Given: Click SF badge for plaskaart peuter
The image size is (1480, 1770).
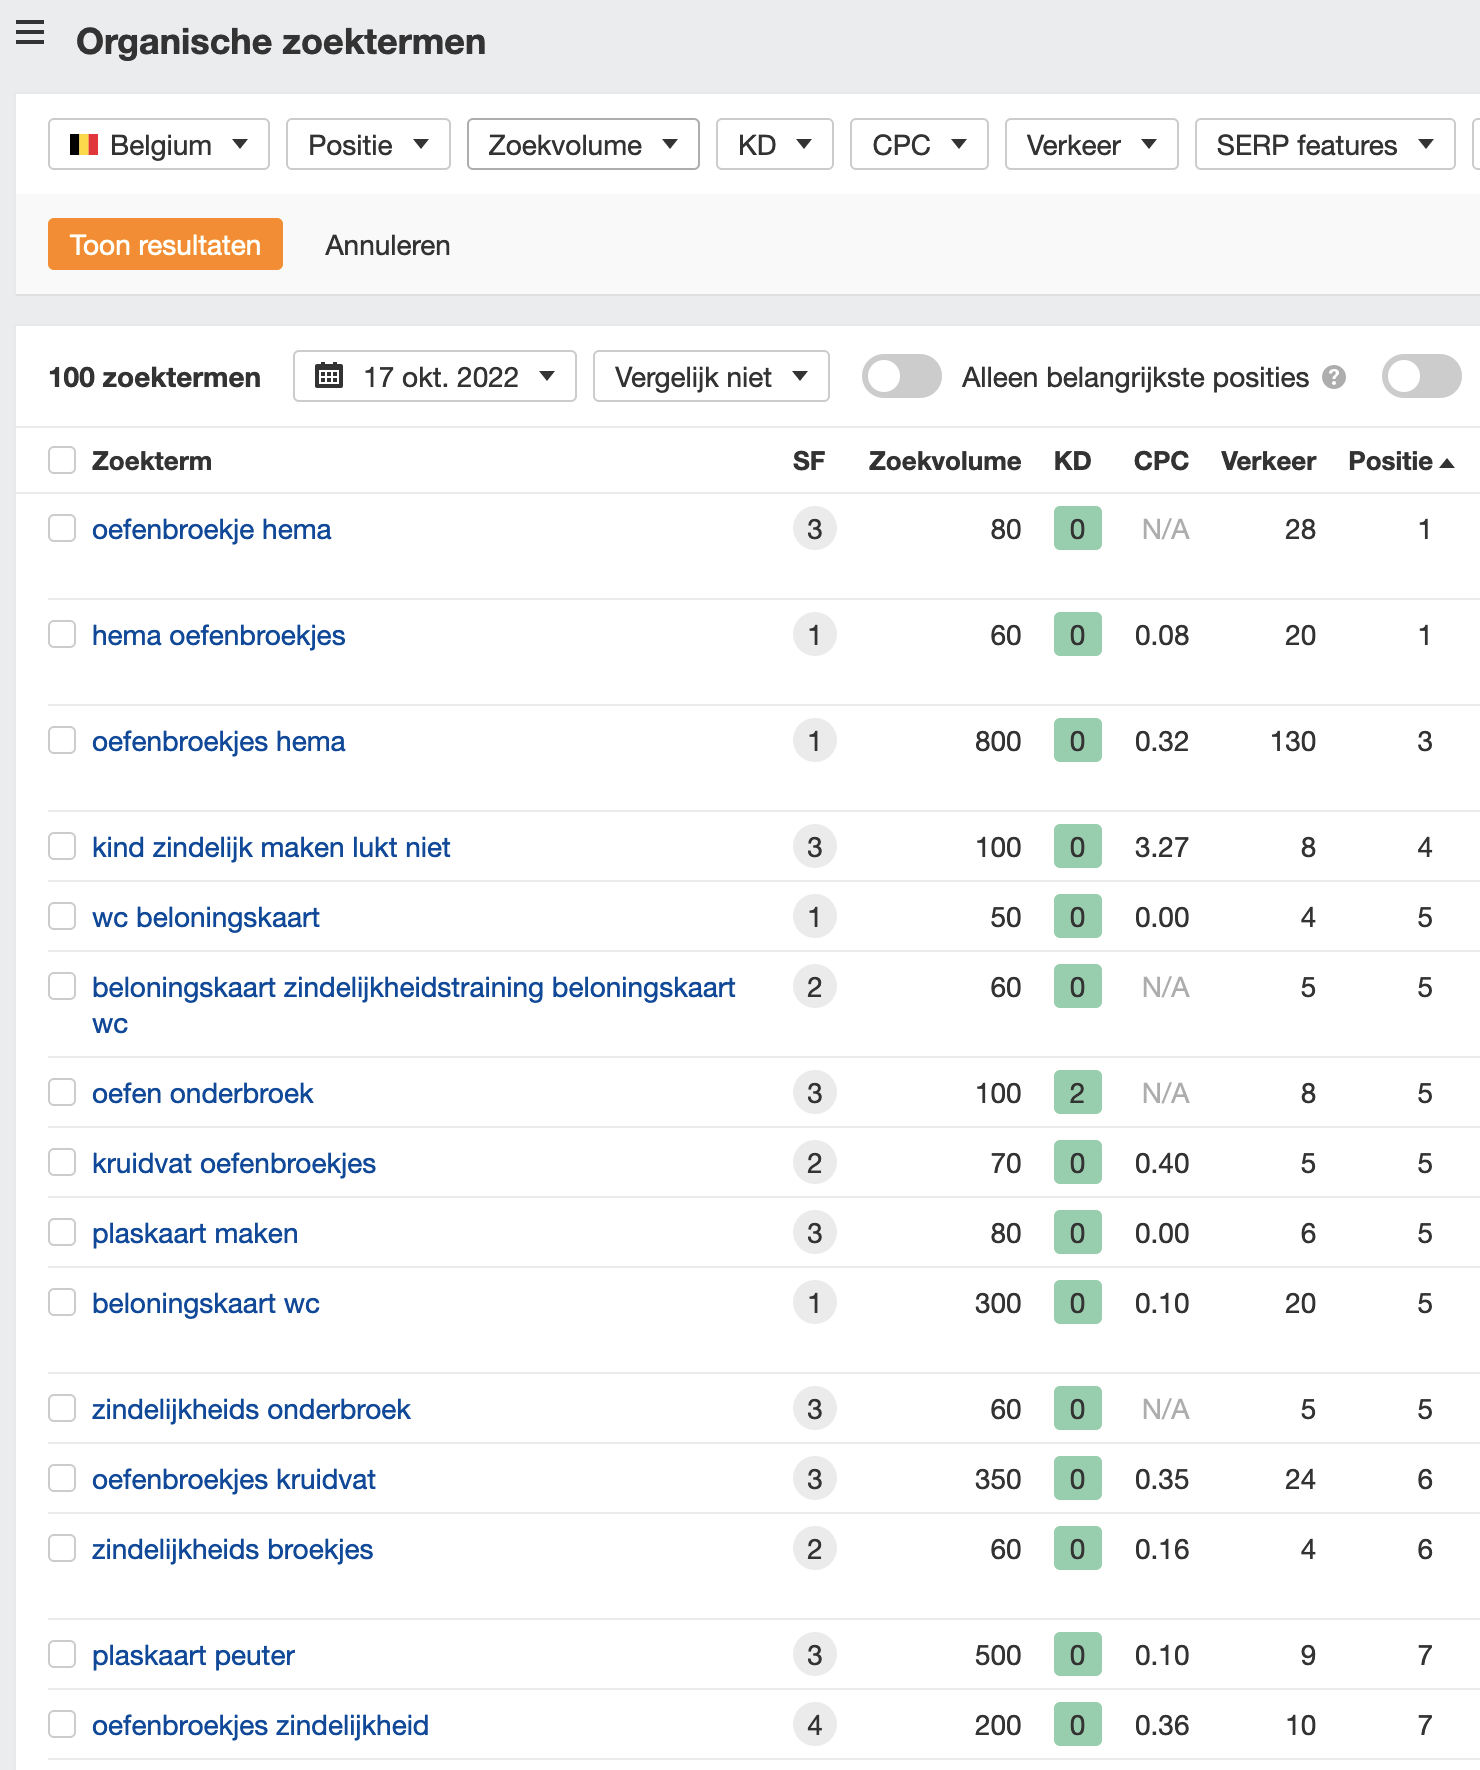Looking at the screenshot, I should pyautogui.click(x=814, y=1655).
